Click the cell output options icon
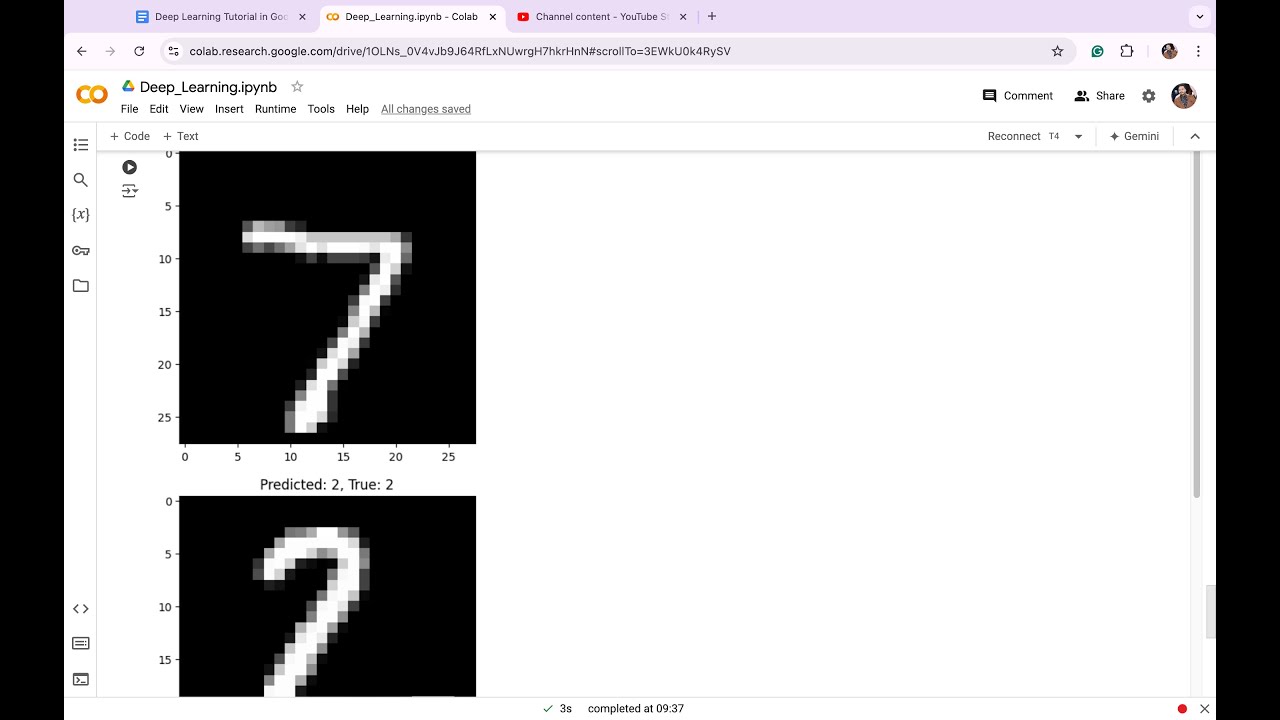 click(x=129, y=191)
